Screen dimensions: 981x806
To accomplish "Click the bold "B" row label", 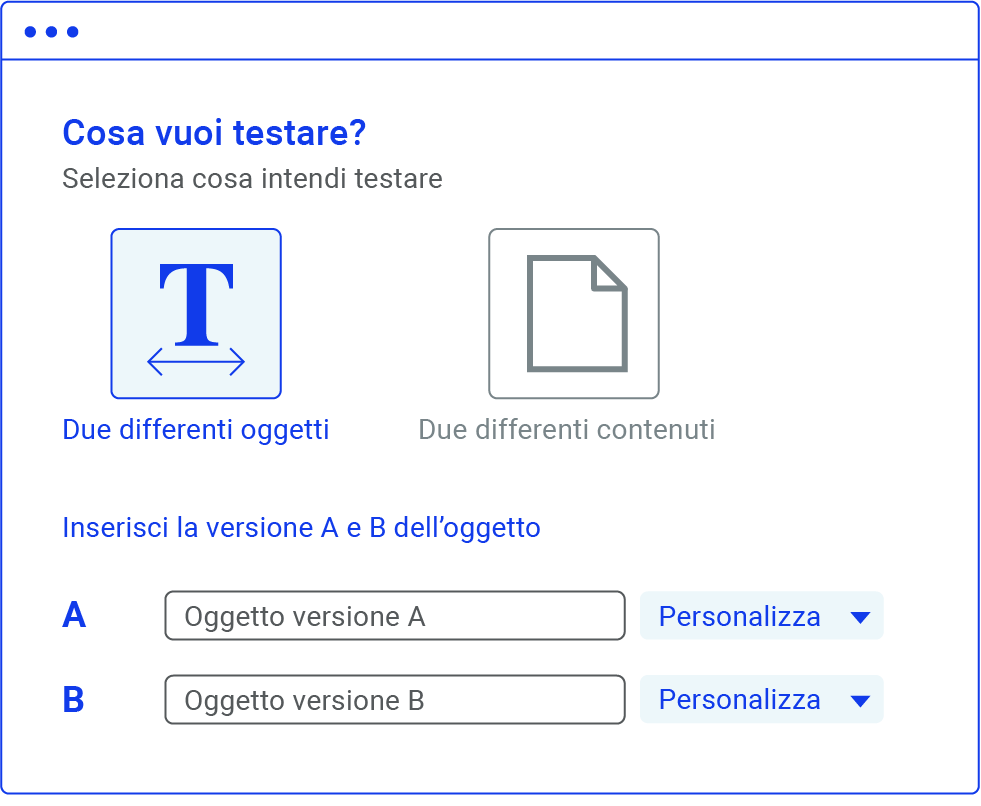I will (x=74, y=700).
